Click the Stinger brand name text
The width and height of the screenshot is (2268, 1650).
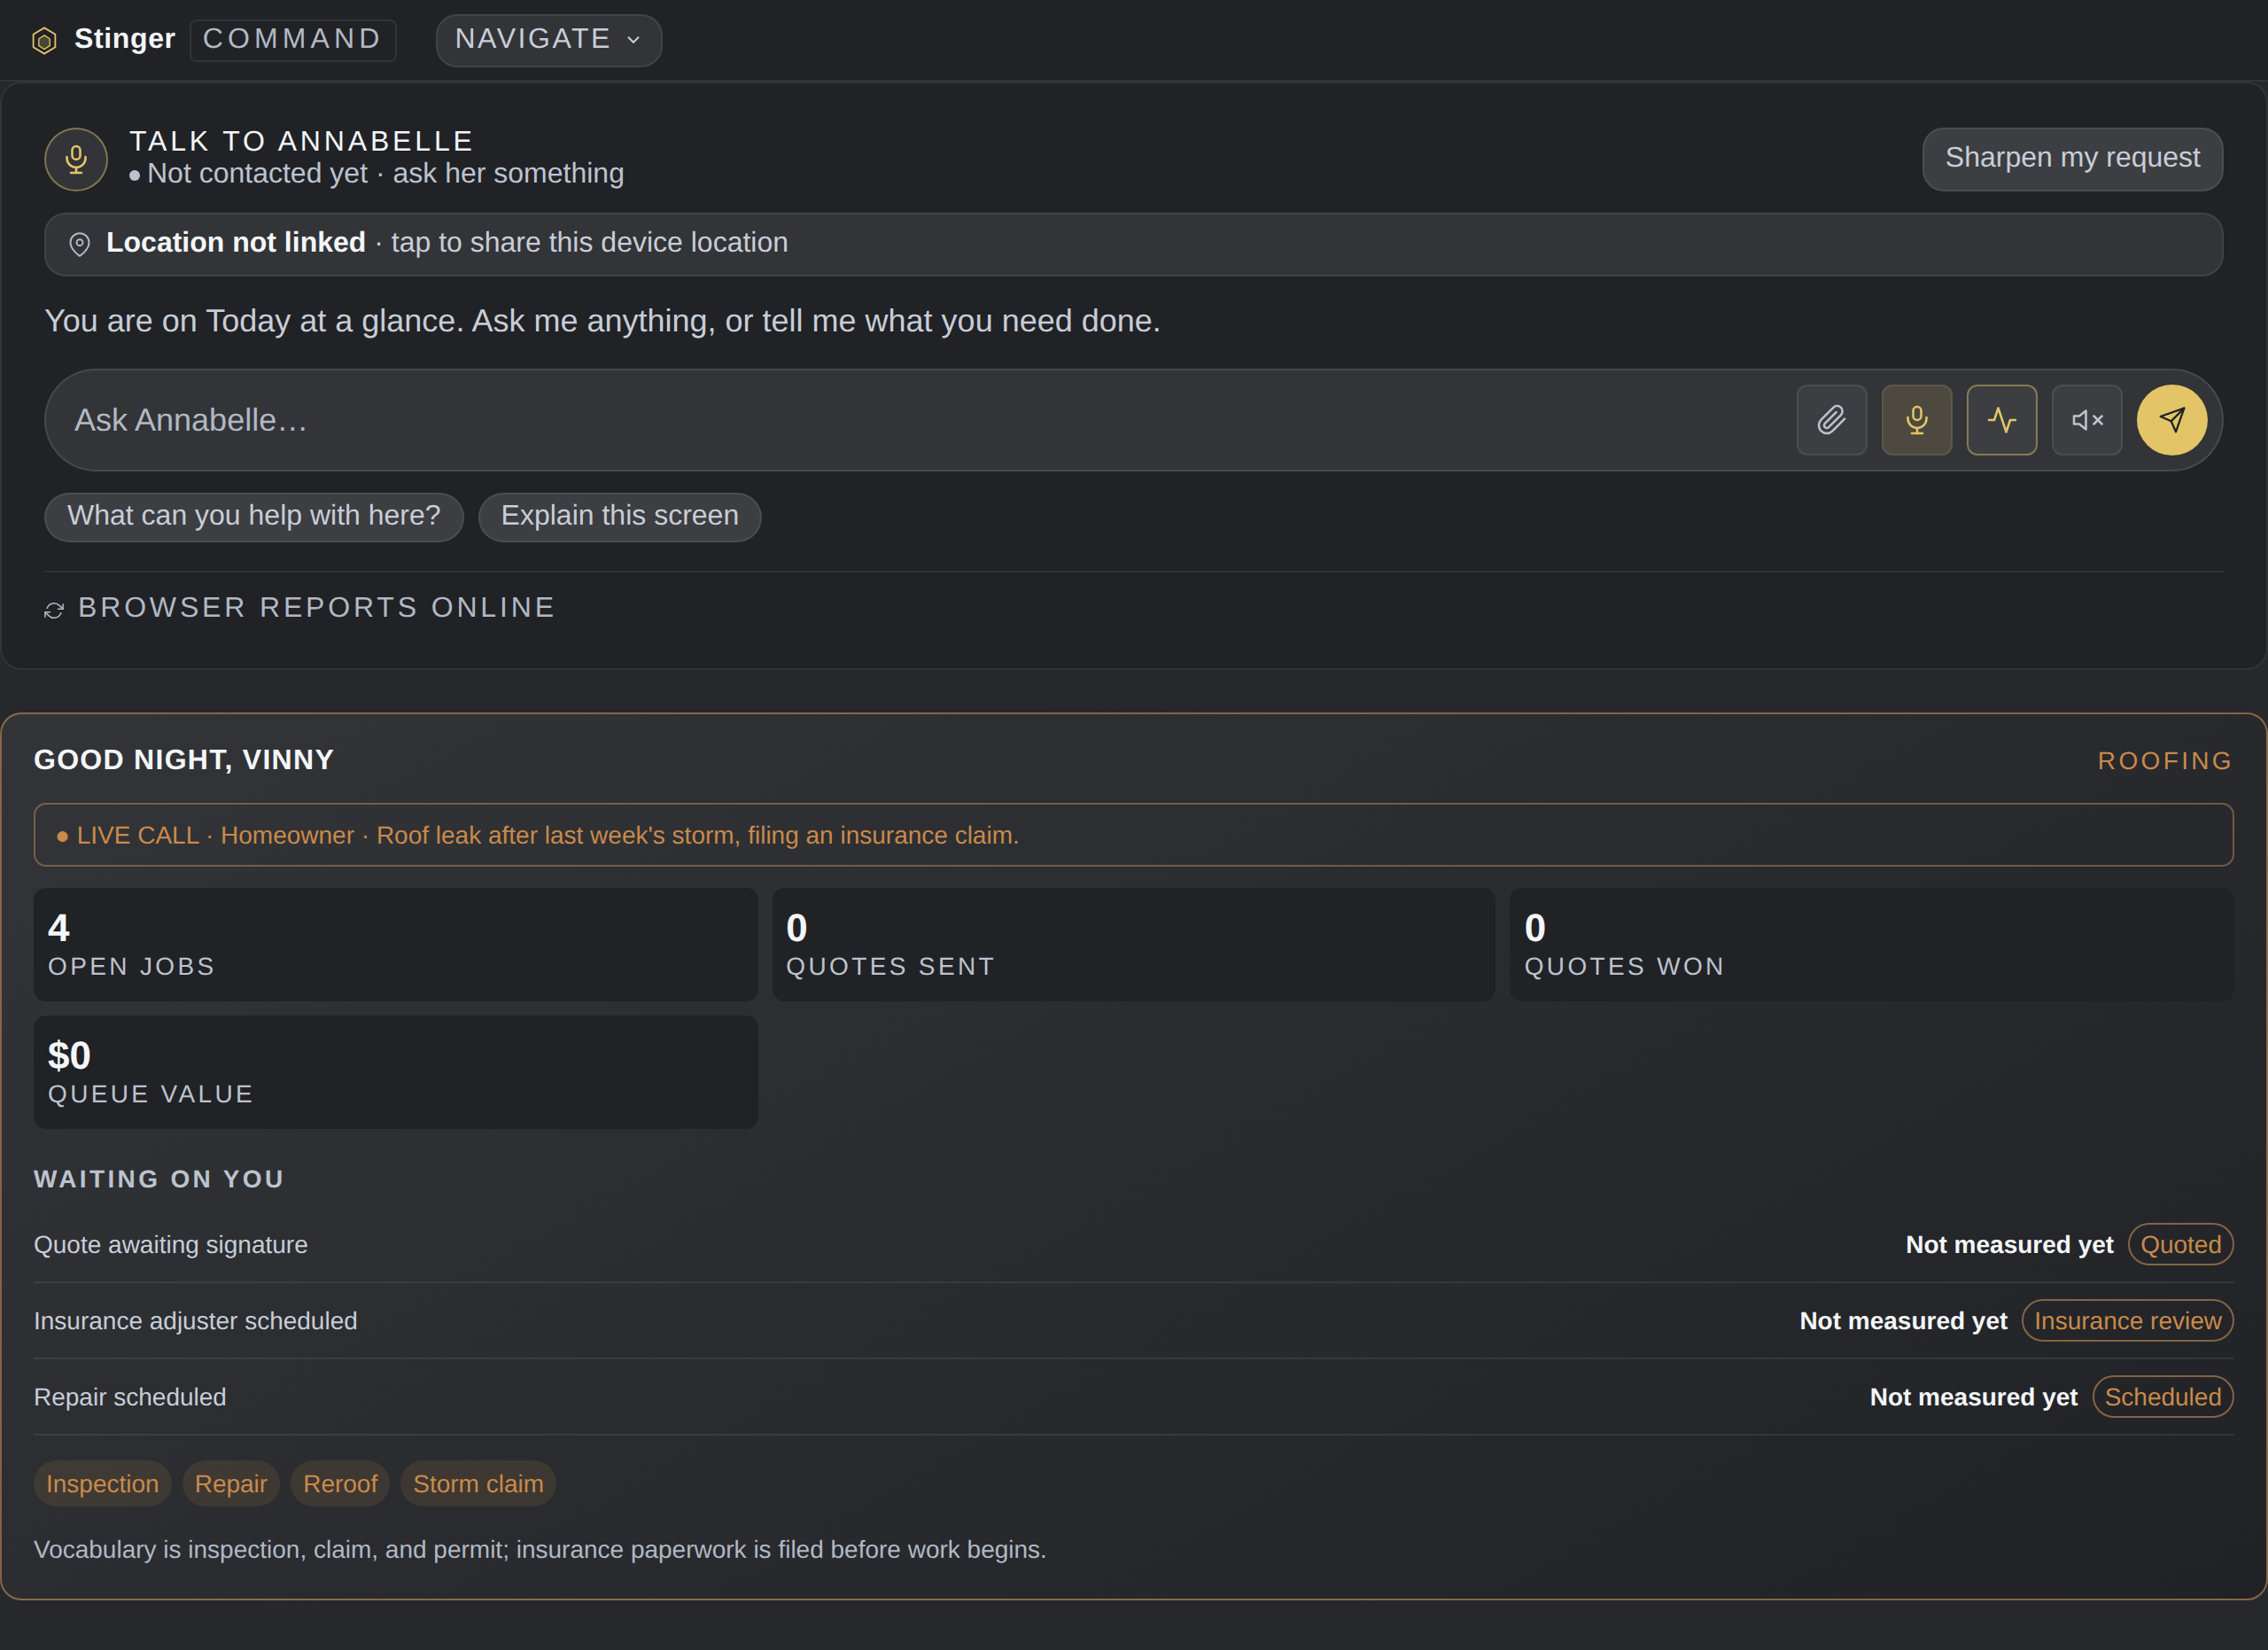(125, 39)
